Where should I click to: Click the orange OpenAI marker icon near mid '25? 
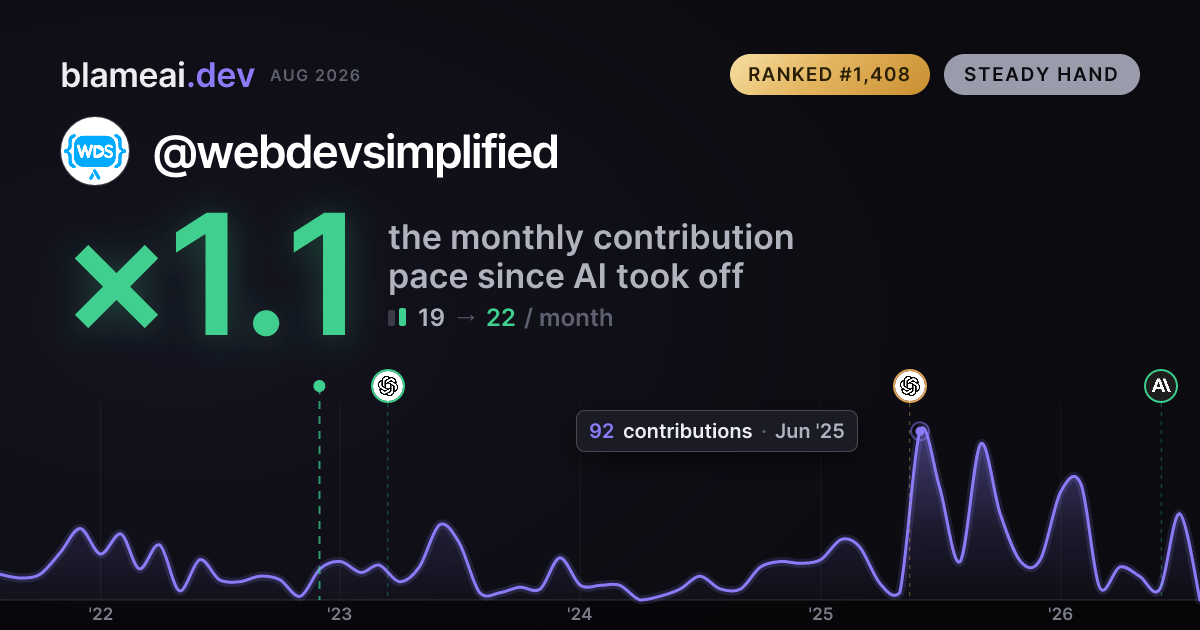pyautogui.click(x=910, y=386)
